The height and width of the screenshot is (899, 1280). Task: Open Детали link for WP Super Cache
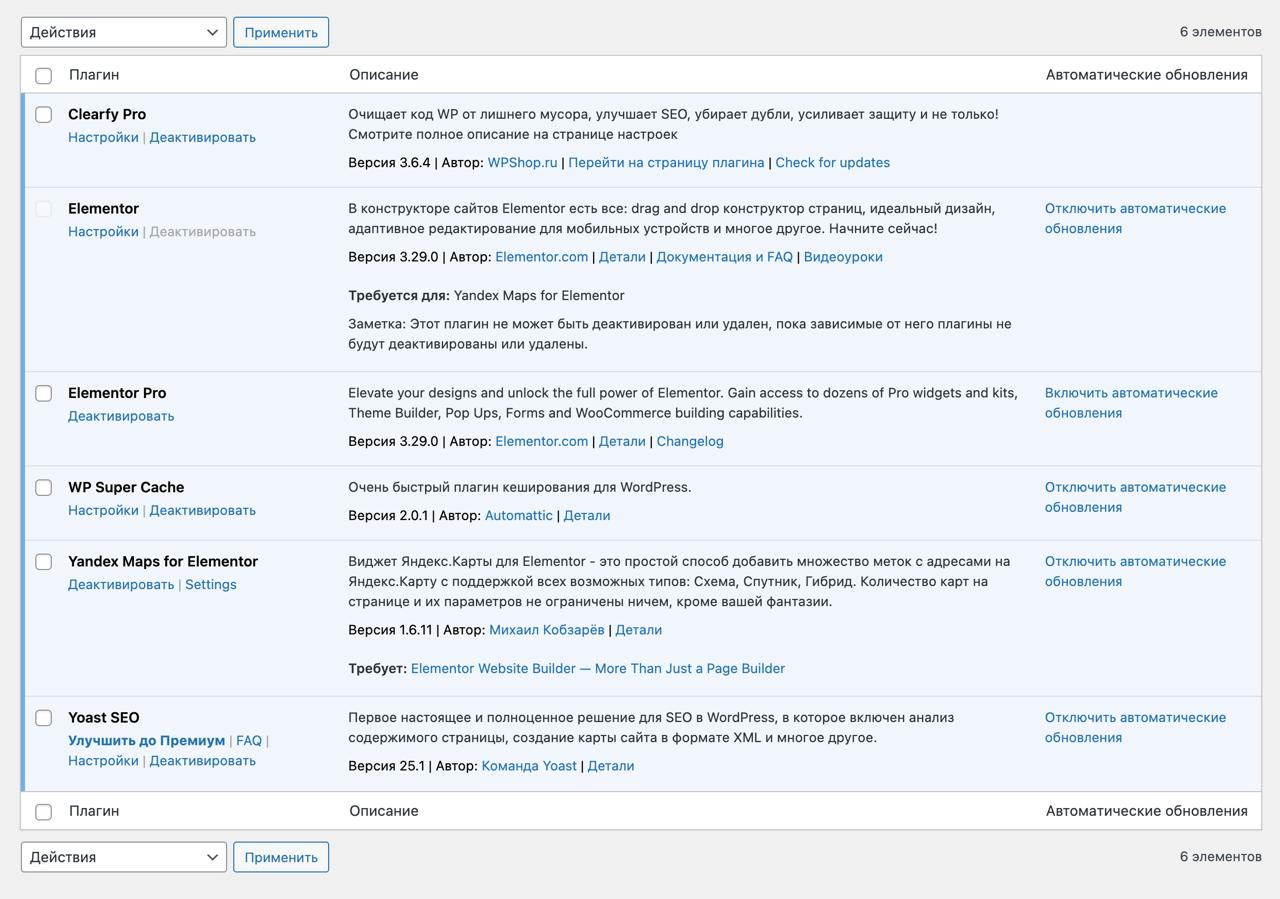click(x=587, y=515)
